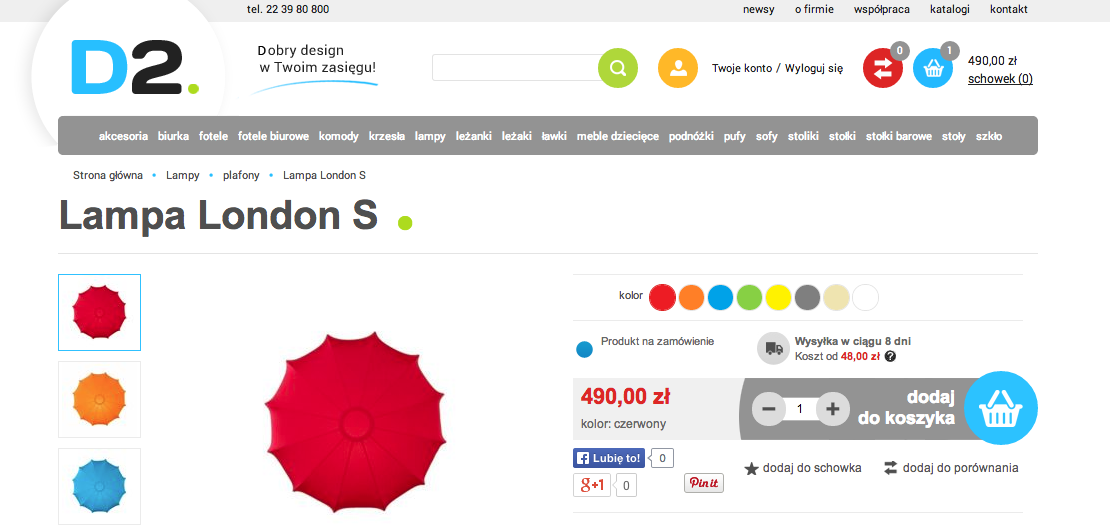Click the shipping cost question mark icon
Viewport: 1110px width, 527px height.
tap(891, 356)
